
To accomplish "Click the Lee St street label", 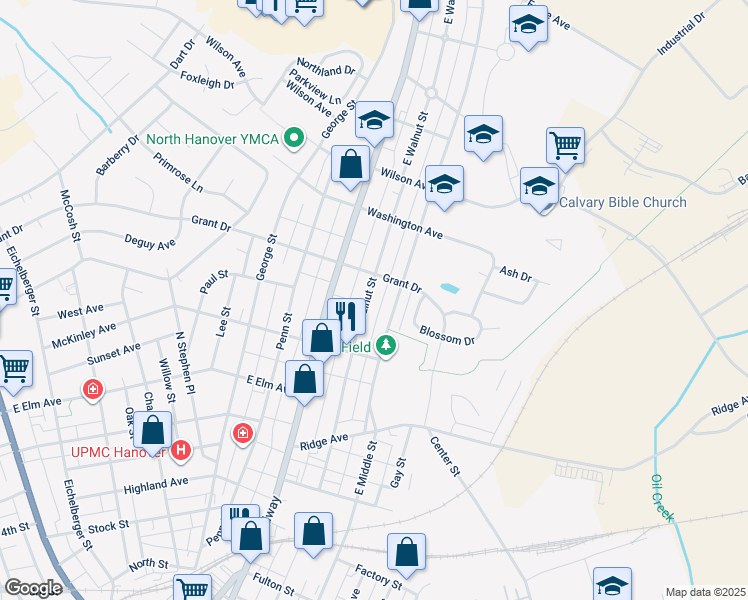I will click(223, 322).
